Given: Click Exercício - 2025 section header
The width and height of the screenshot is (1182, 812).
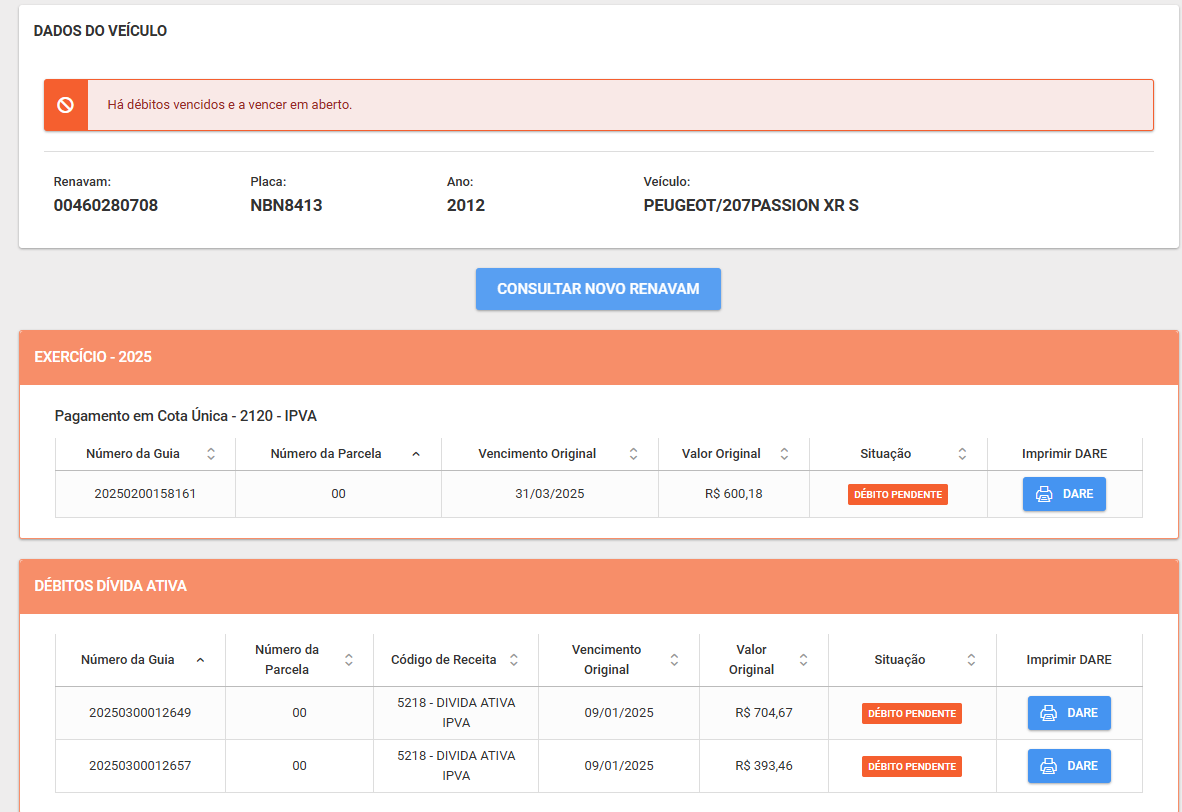Looking at the screenshot, I should coord(93,357).
